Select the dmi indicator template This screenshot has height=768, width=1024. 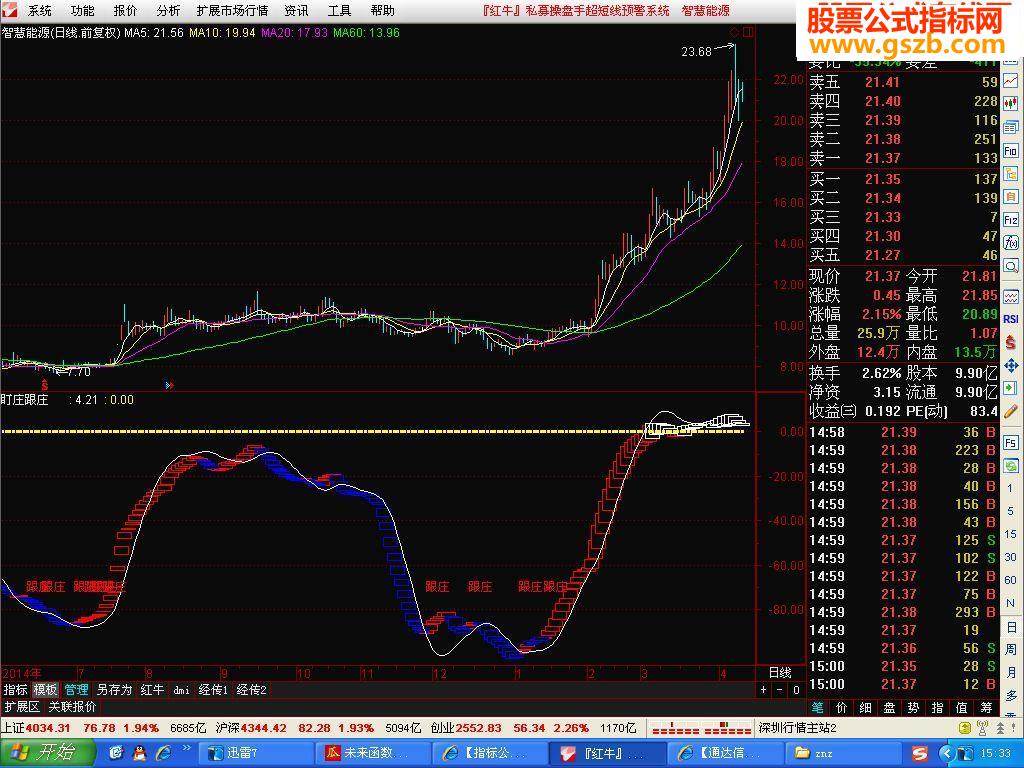(x=182, y=690)
